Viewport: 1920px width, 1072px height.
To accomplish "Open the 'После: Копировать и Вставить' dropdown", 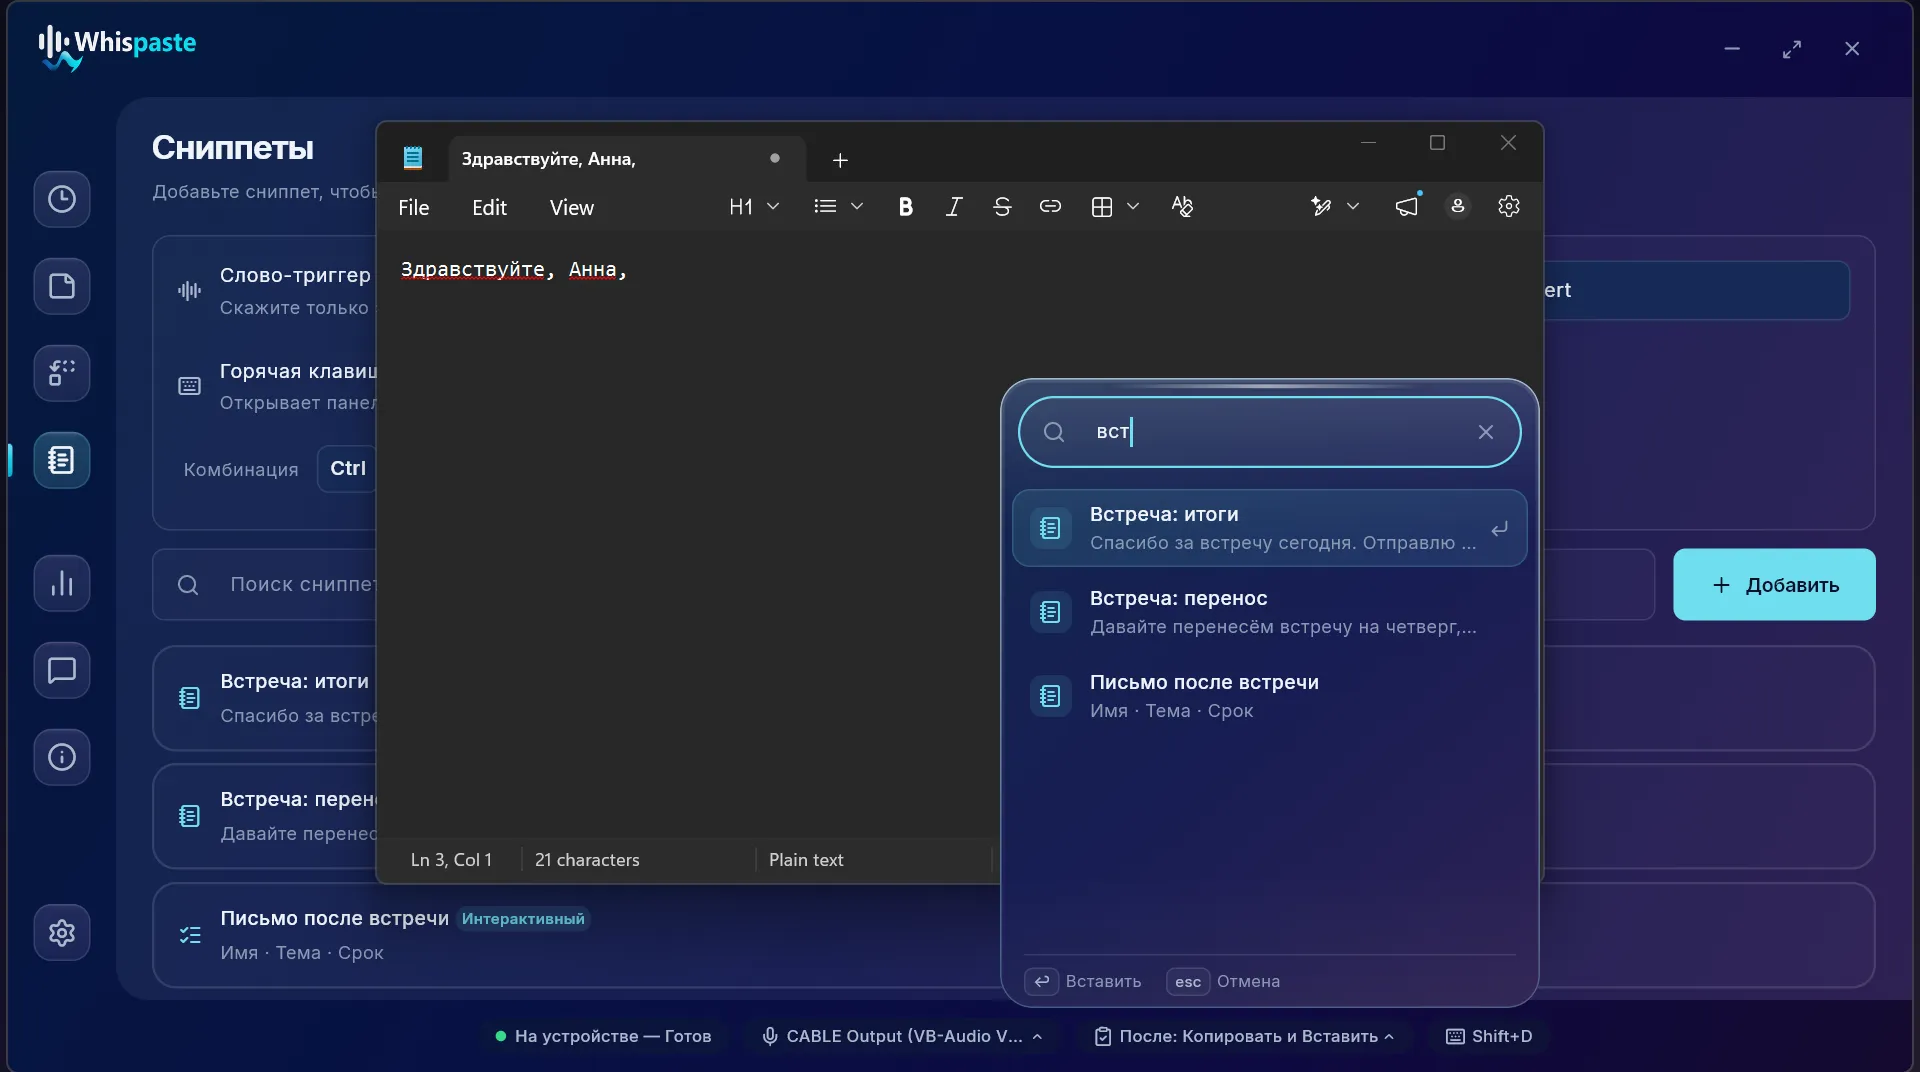I will 1244,1036.
